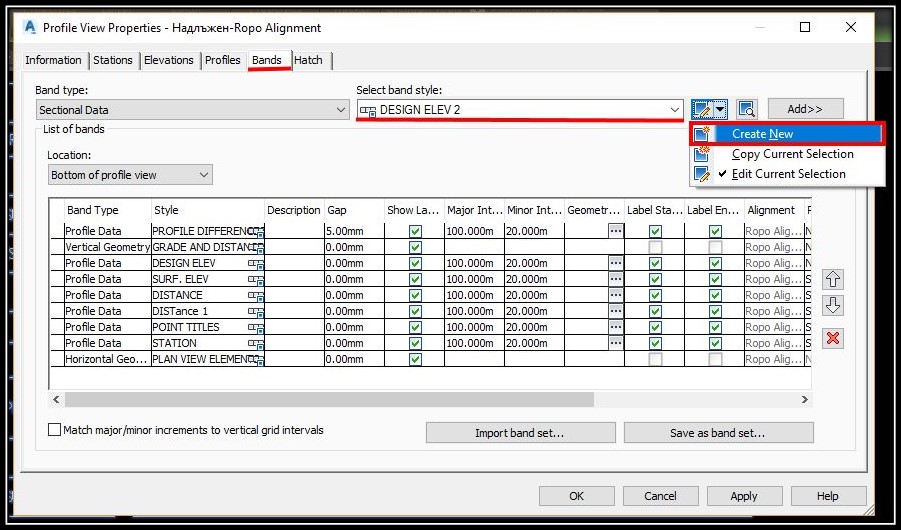Toggle Label Start Station for STATION row
The image size is (901, 530).
point(655,343)
